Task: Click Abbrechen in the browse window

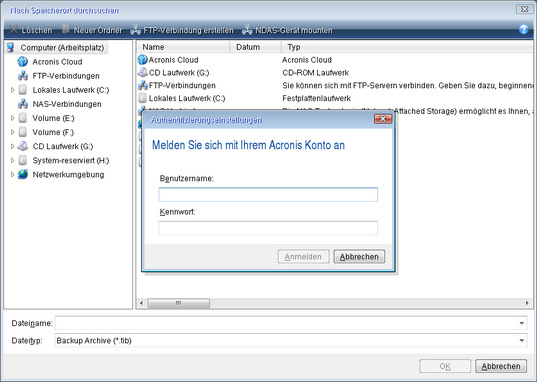Action: pyautogui.click(x=501, y=366)
